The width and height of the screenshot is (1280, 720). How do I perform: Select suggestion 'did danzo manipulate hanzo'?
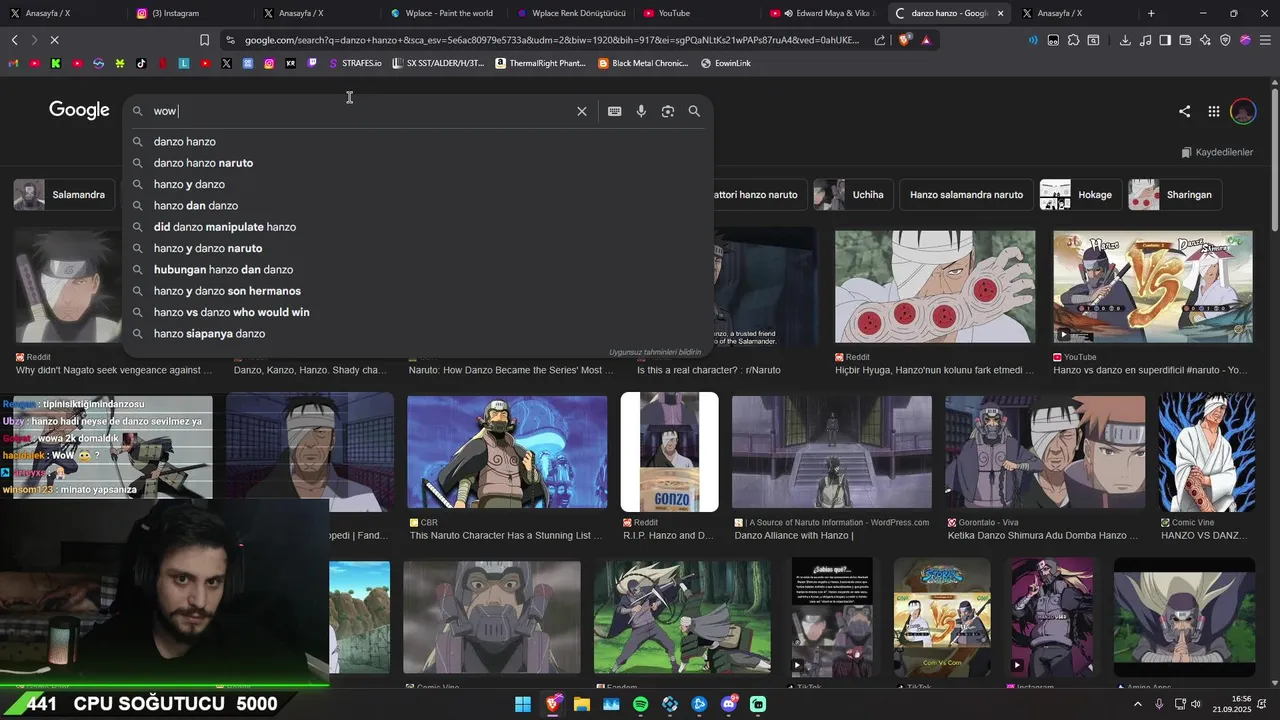point(418,227)
